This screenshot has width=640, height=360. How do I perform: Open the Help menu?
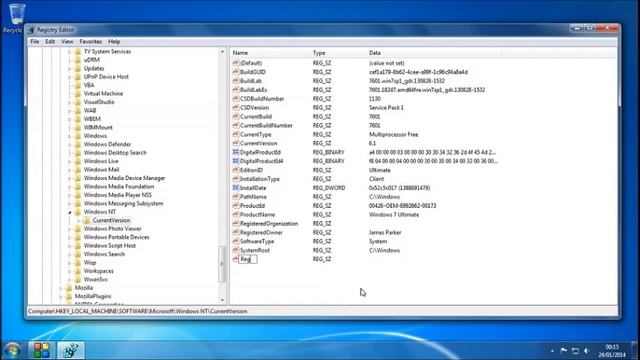tap(114, 42)
